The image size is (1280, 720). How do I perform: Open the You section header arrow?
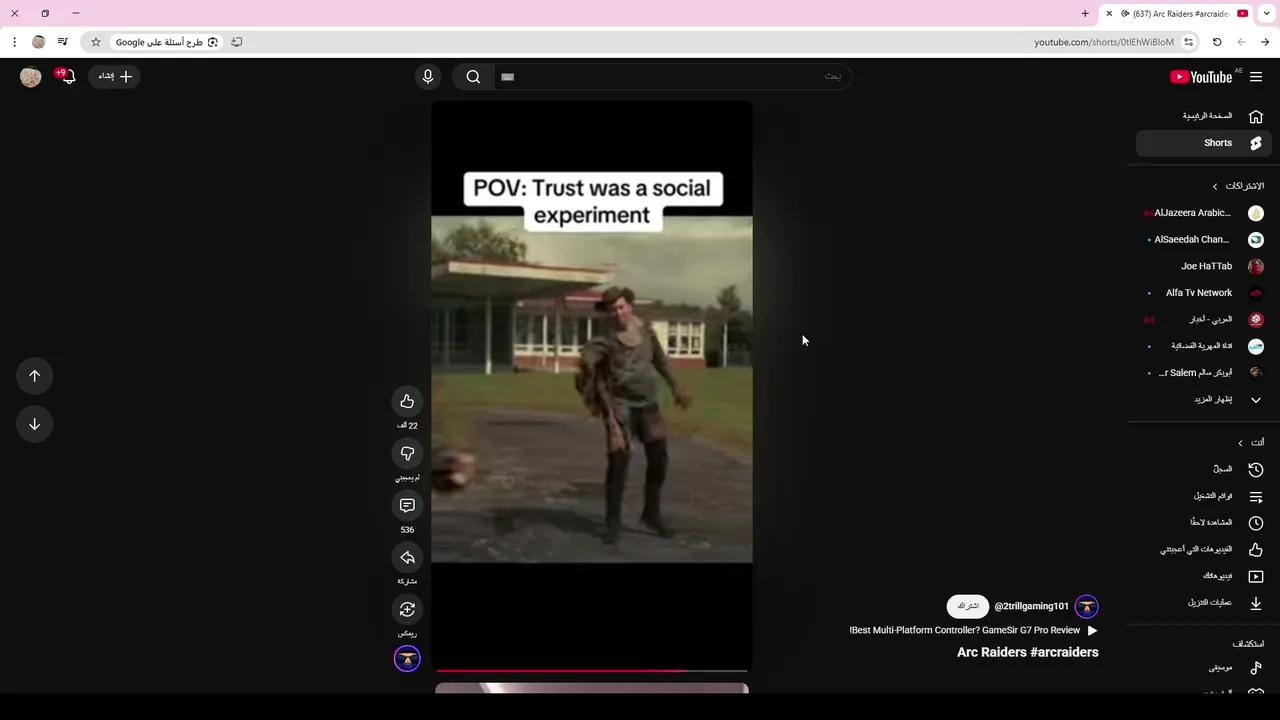coord(1240,443)
